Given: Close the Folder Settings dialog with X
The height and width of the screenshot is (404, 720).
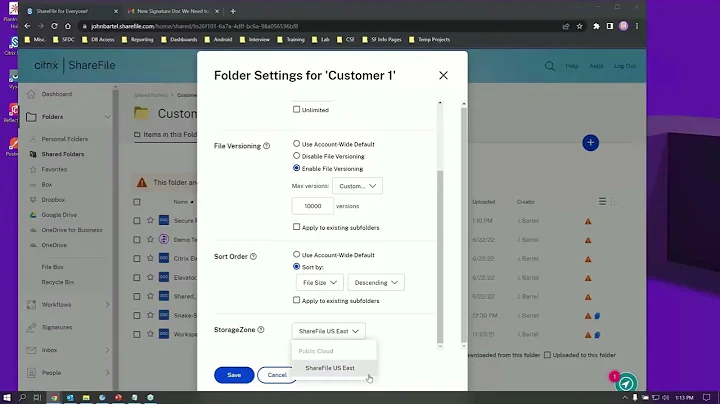Looking at the screenshot, I should click(443, 75).
